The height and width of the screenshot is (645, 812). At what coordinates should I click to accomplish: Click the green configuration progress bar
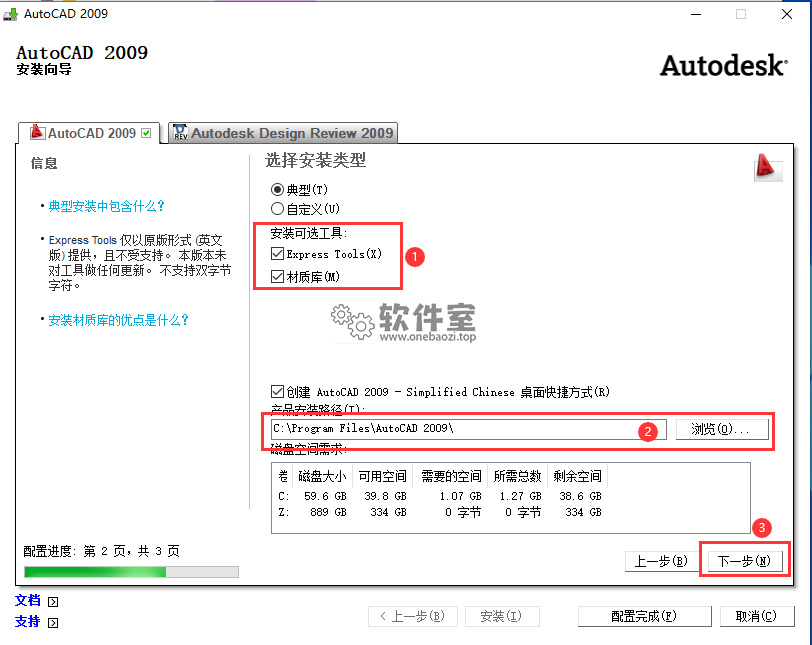131,572
